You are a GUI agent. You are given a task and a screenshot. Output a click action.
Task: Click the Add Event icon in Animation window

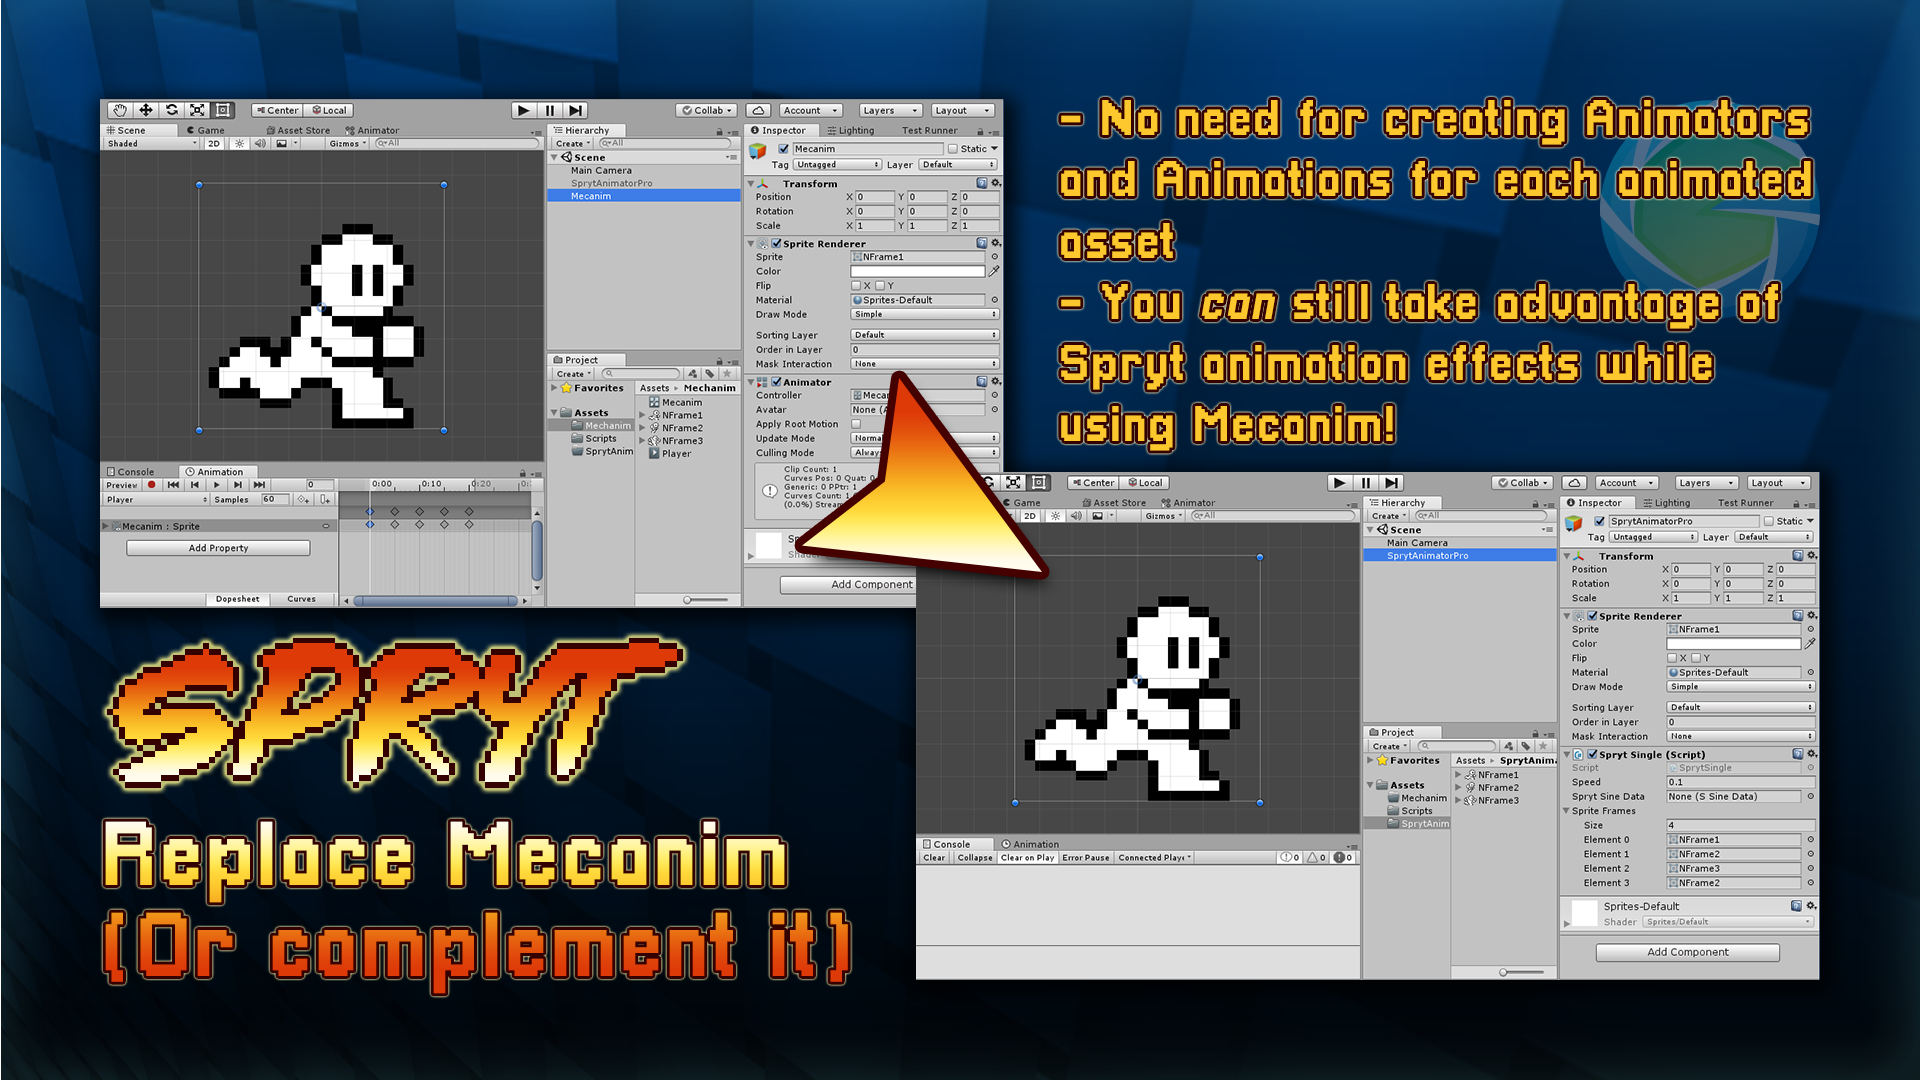click(325, 499)
